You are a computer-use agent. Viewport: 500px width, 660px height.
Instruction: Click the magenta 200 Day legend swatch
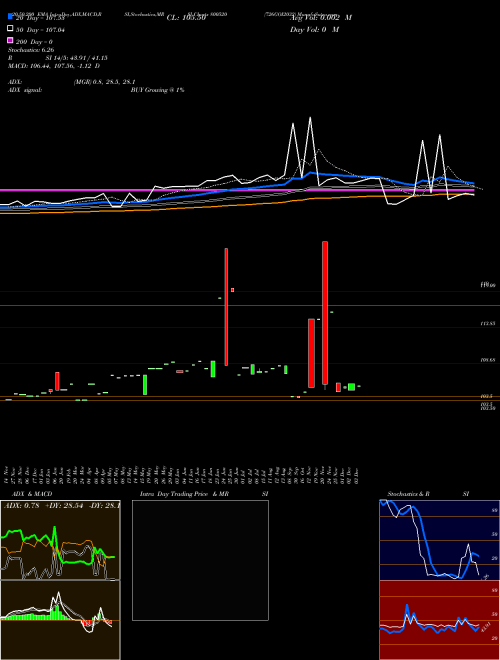(10, 41)
